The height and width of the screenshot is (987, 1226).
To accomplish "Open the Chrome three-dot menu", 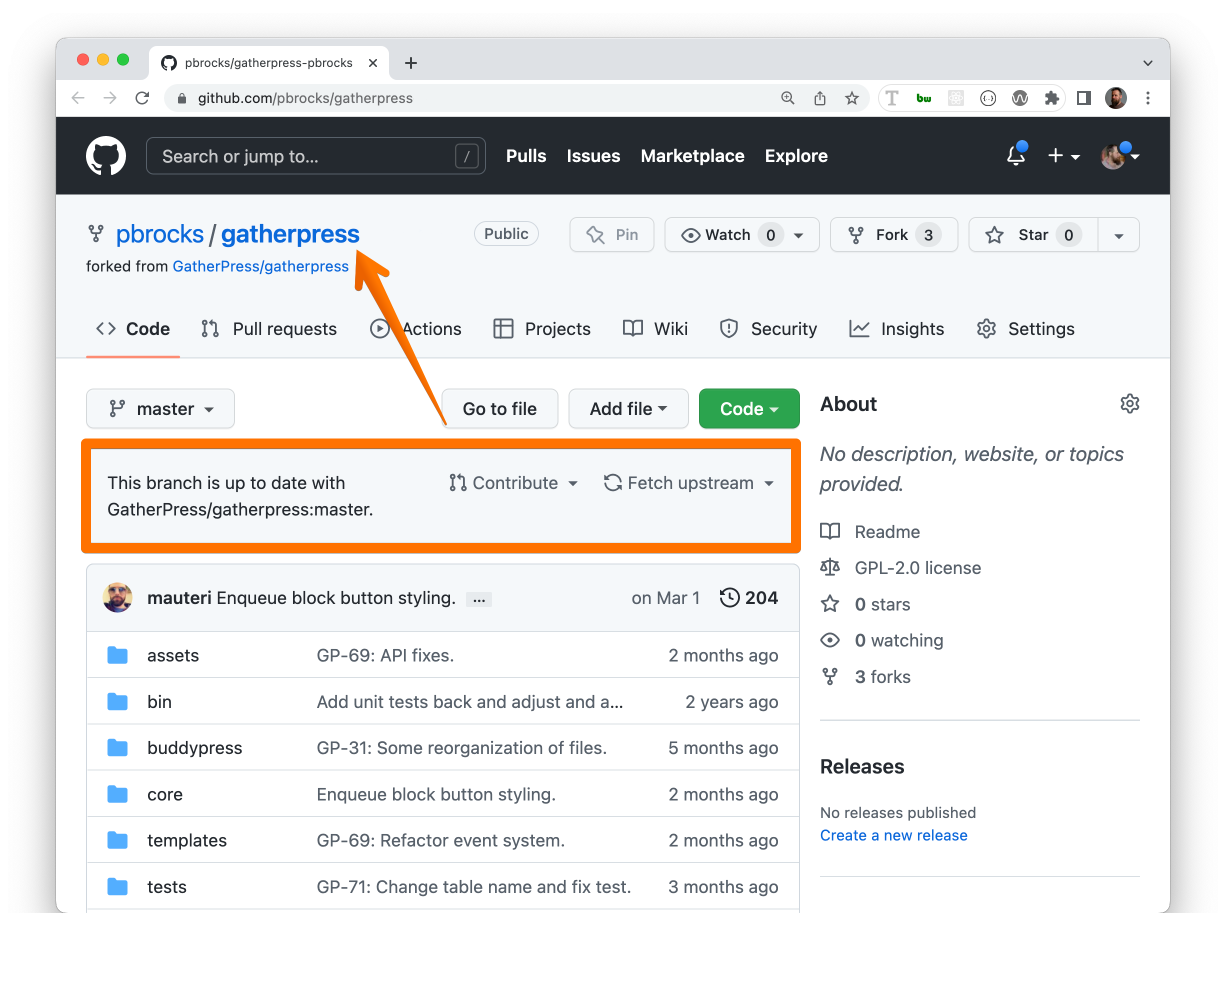I will tap(1148, 98).
